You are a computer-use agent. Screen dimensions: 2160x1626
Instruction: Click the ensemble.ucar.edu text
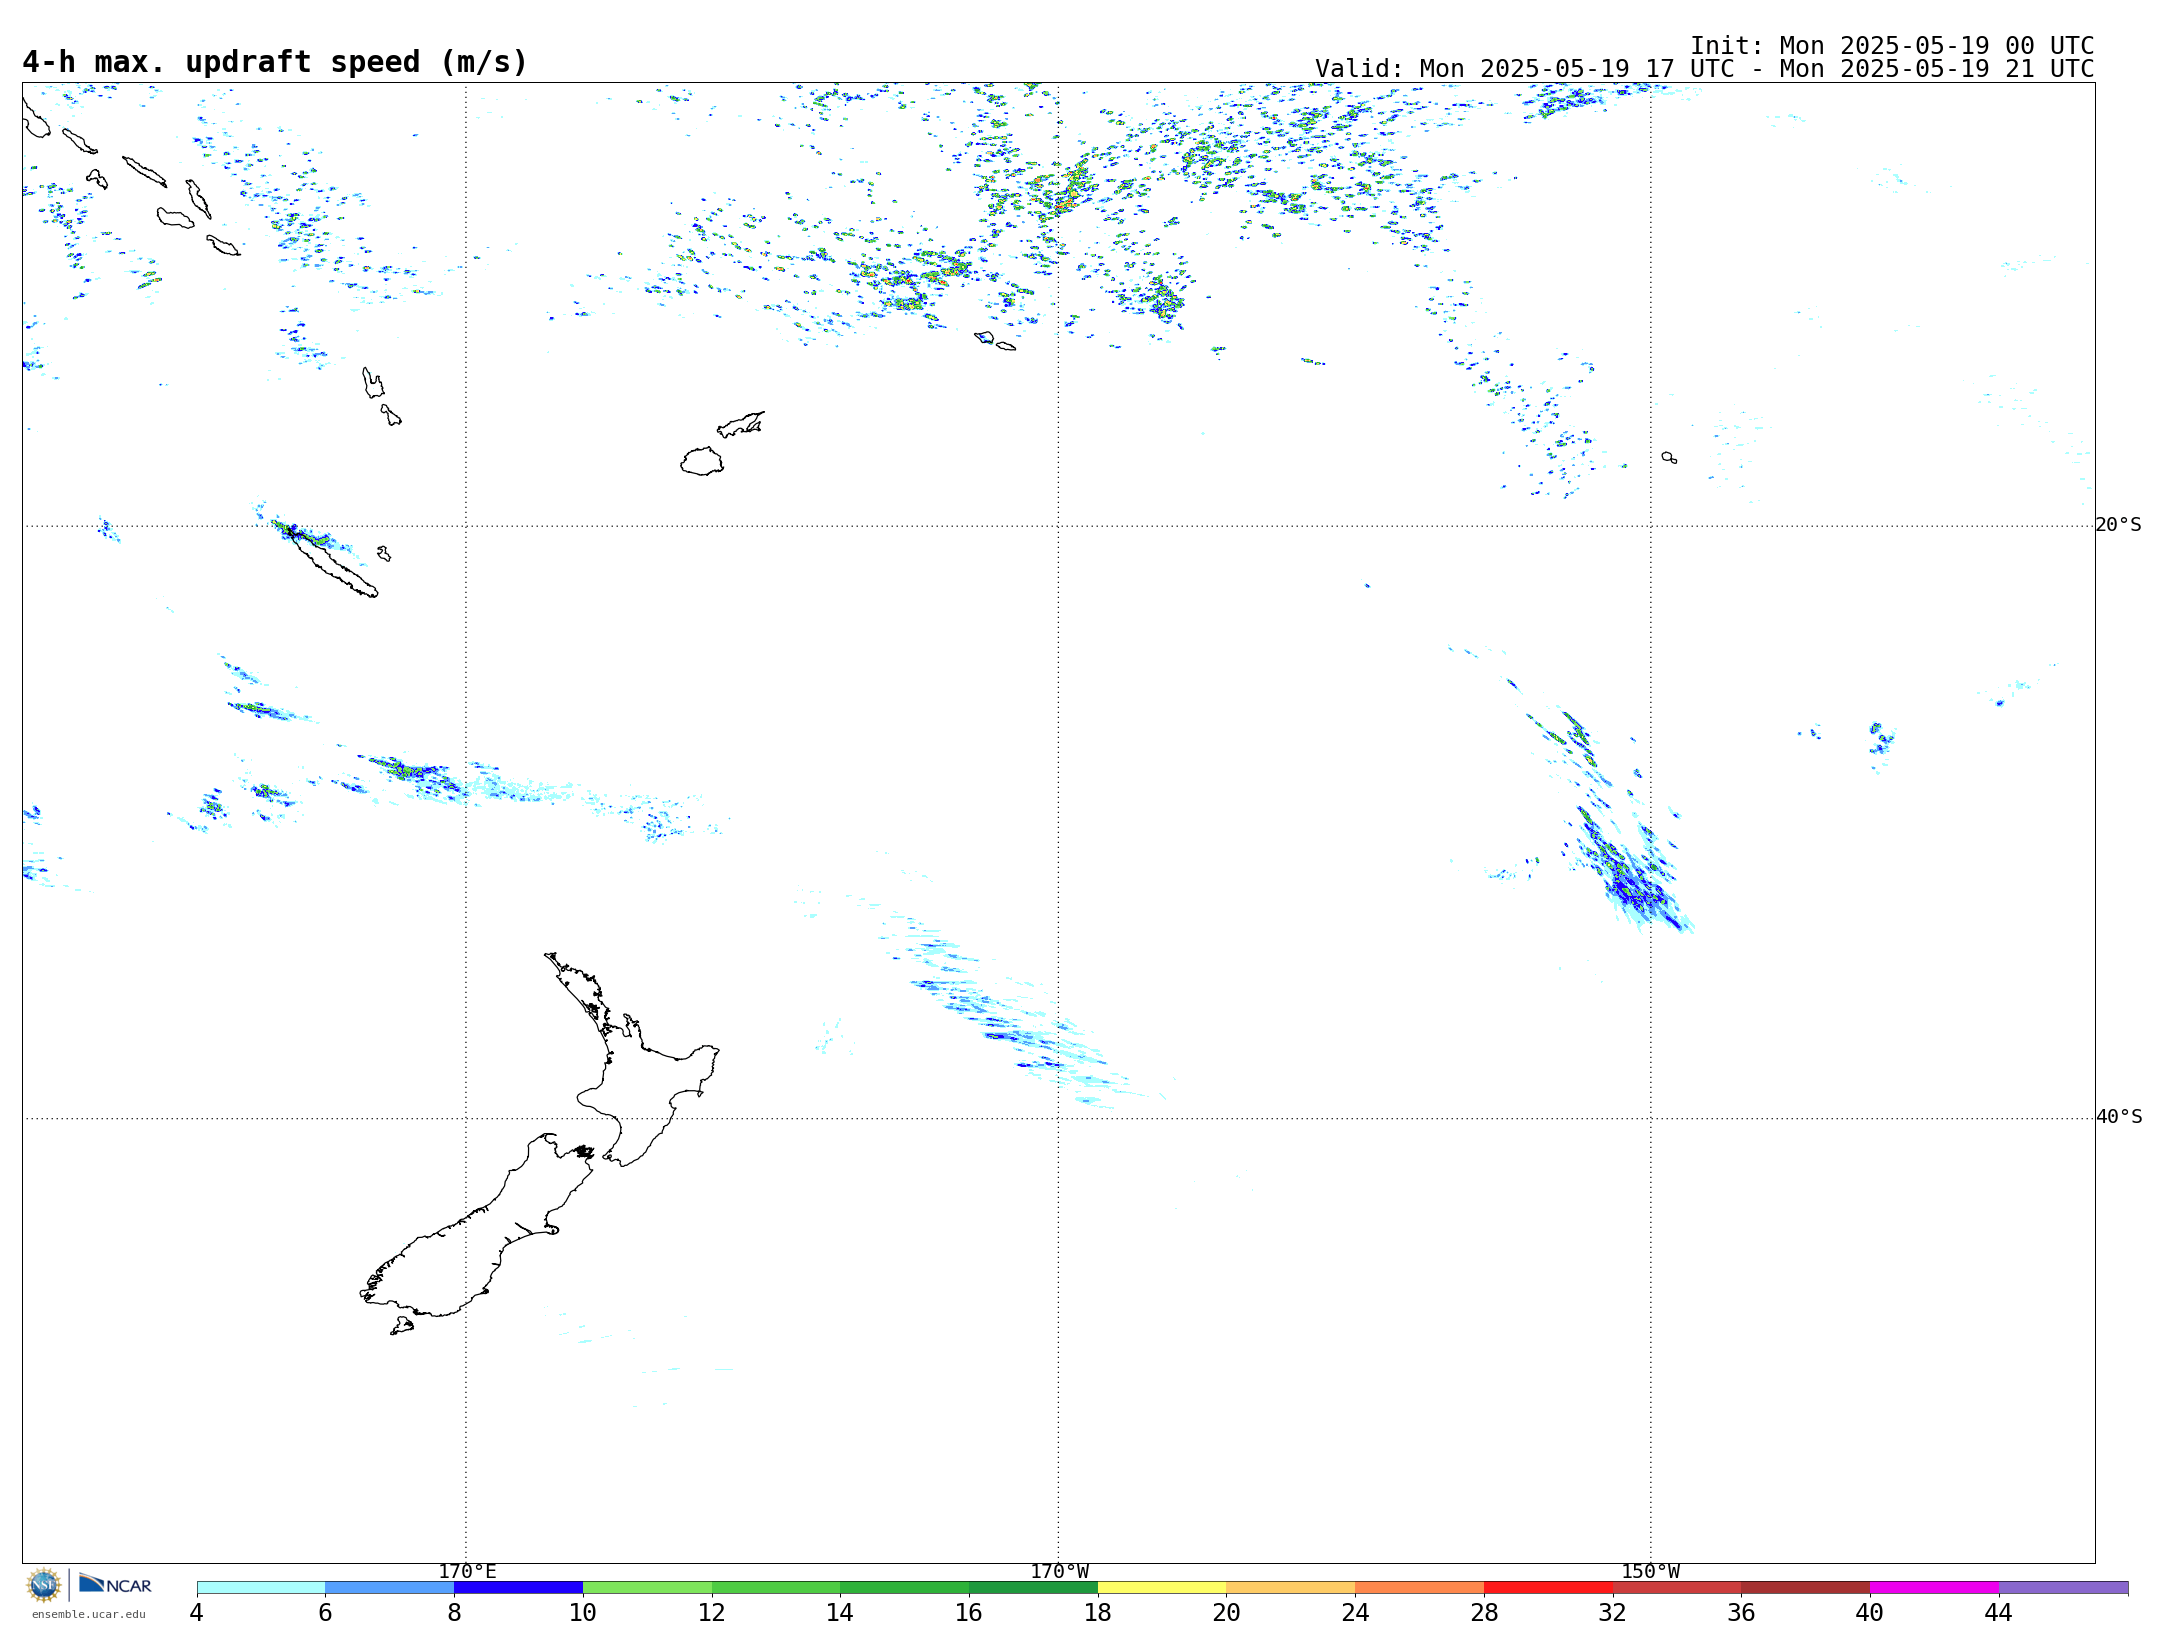tap(89, 1614)
